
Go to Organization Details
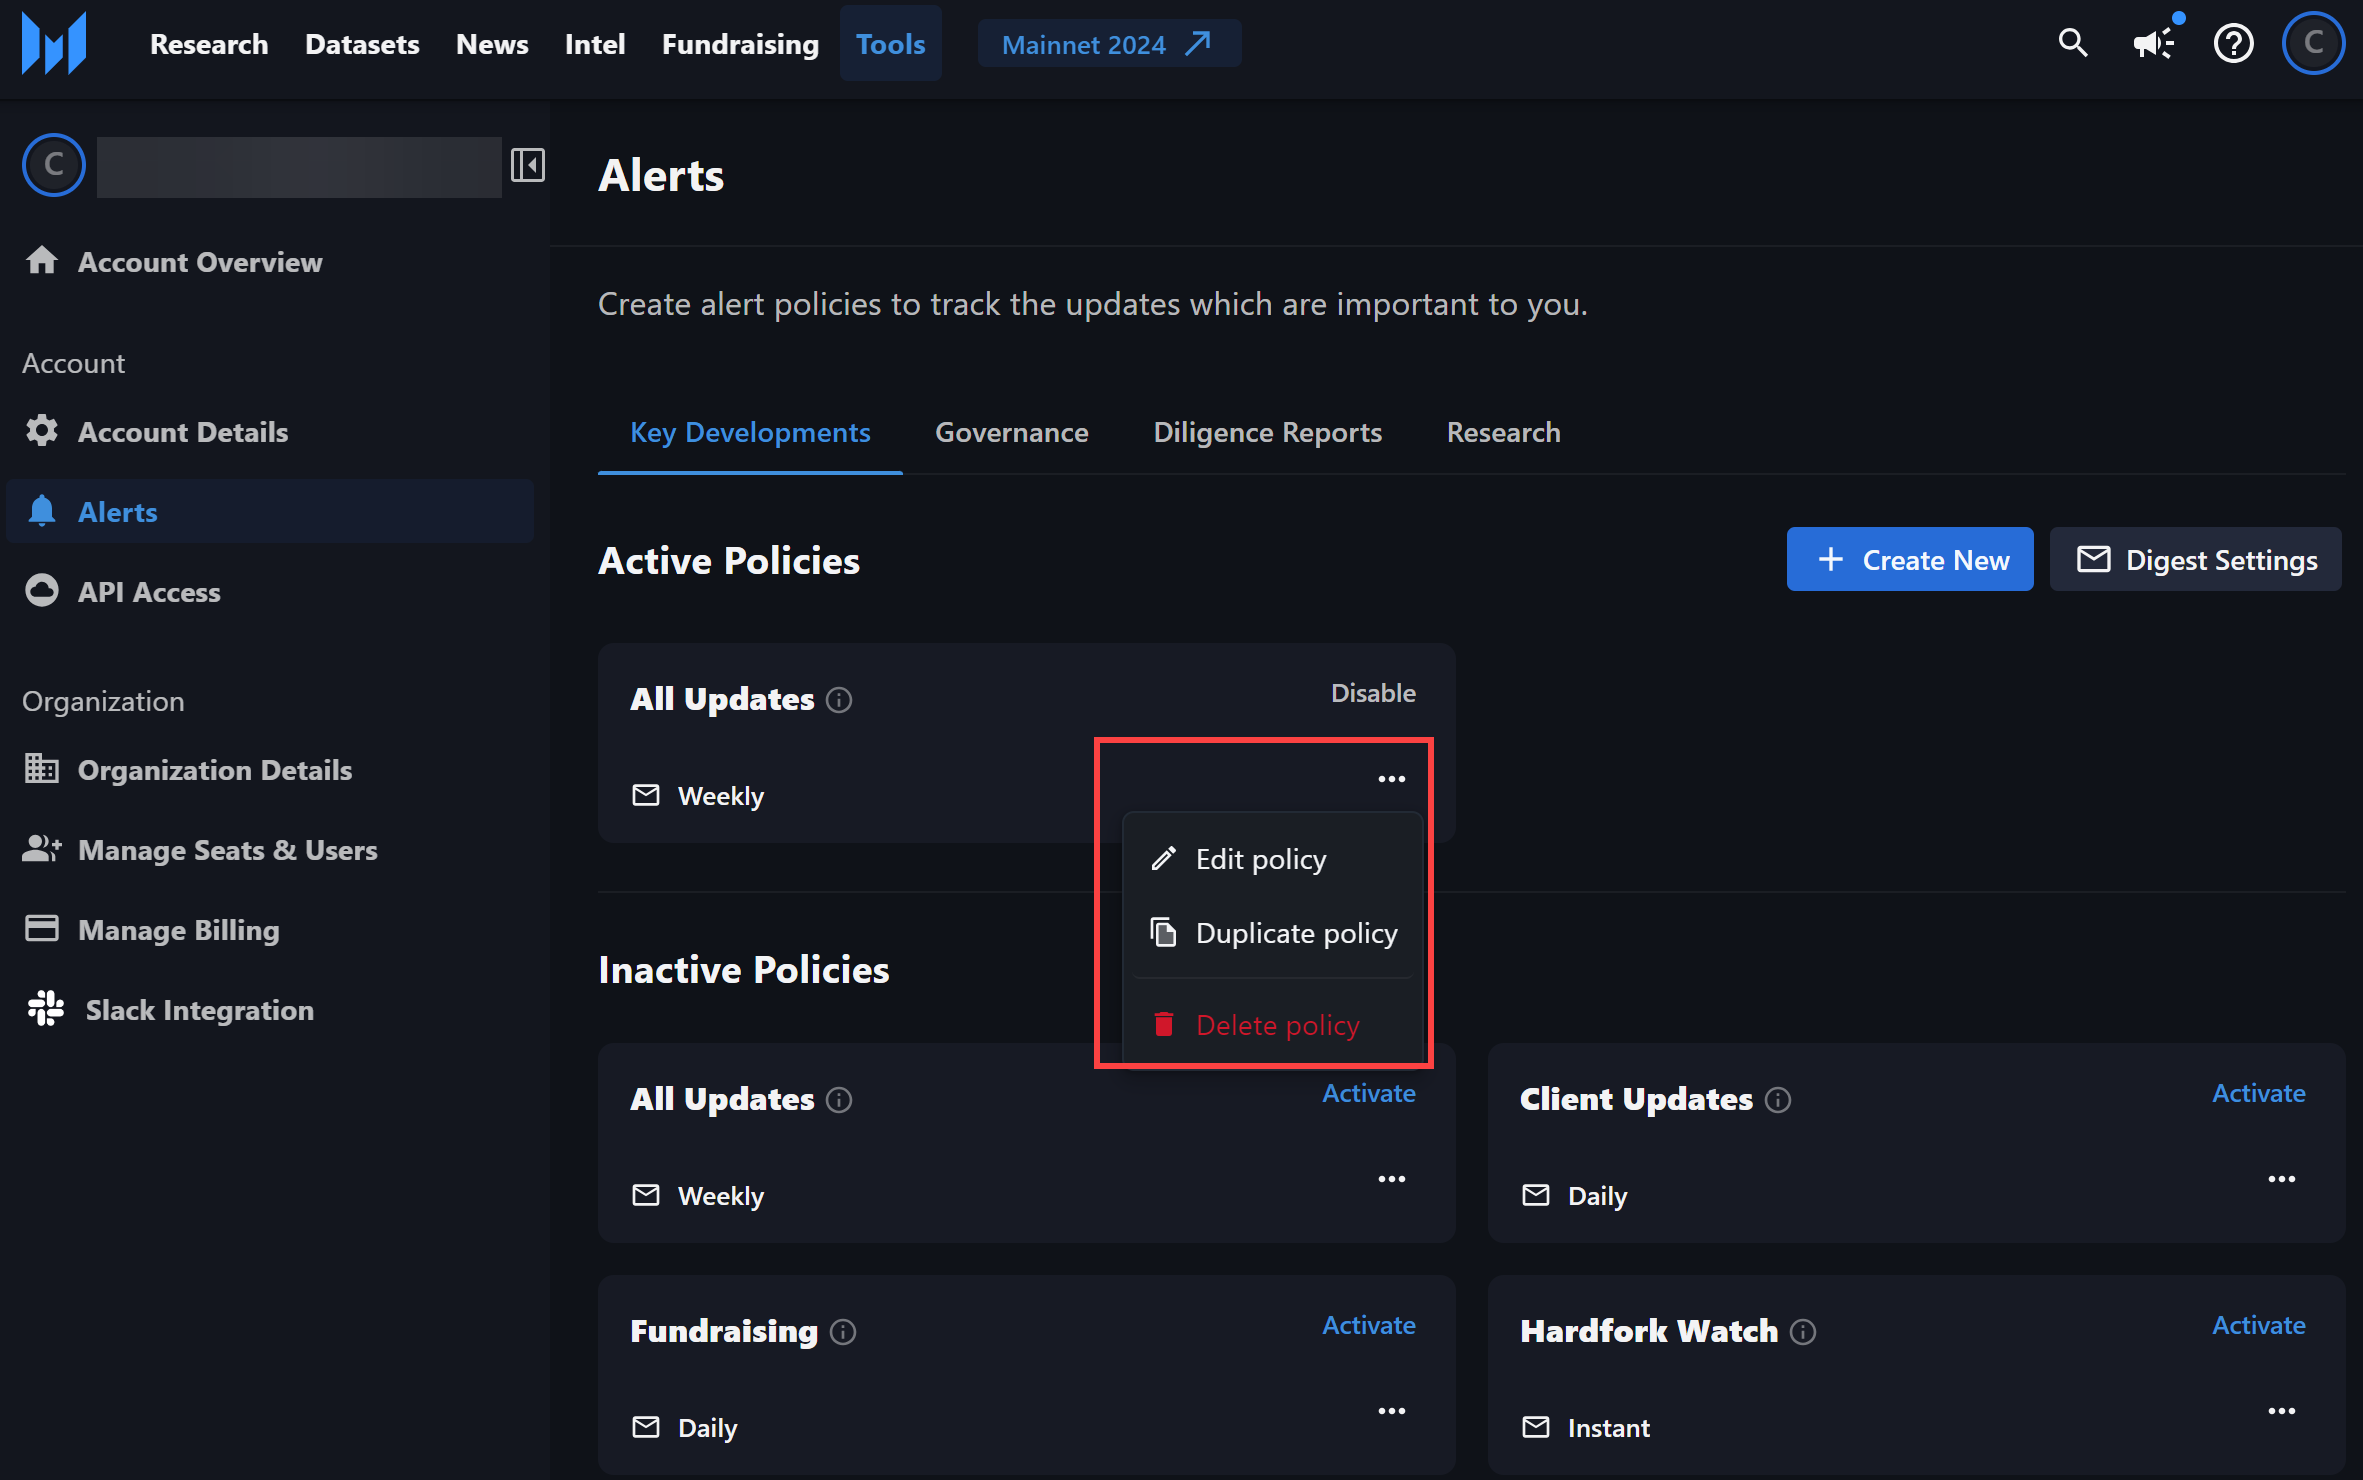pos(270,769)
